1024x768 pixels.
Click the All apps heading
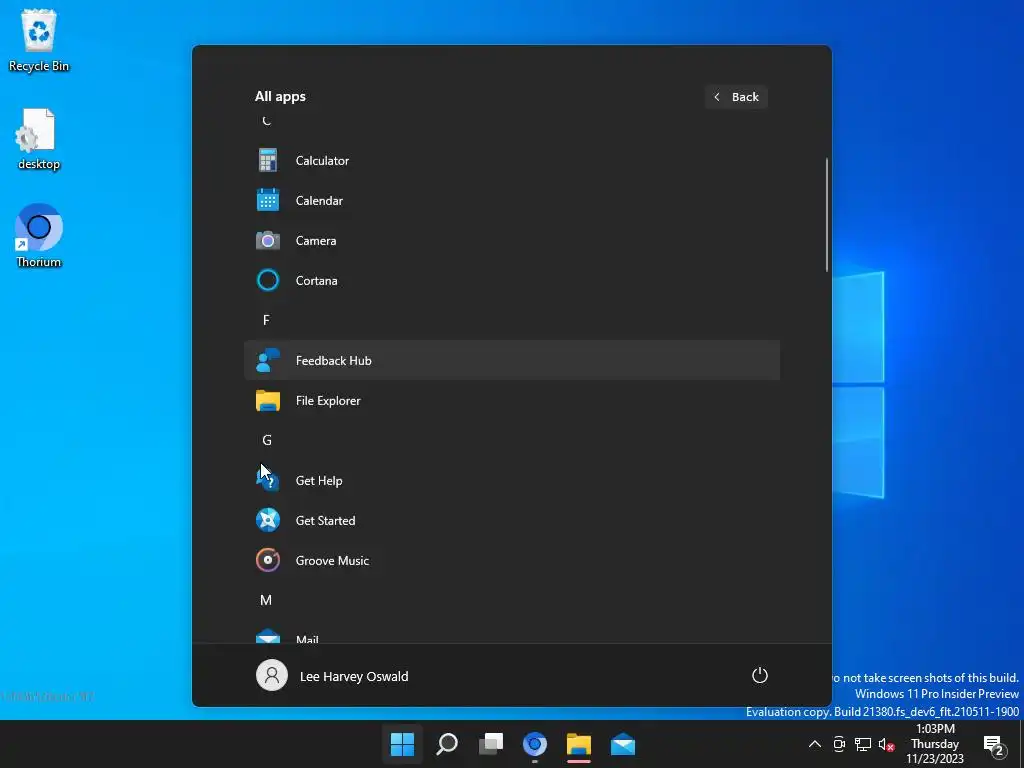tap(280, 96)
